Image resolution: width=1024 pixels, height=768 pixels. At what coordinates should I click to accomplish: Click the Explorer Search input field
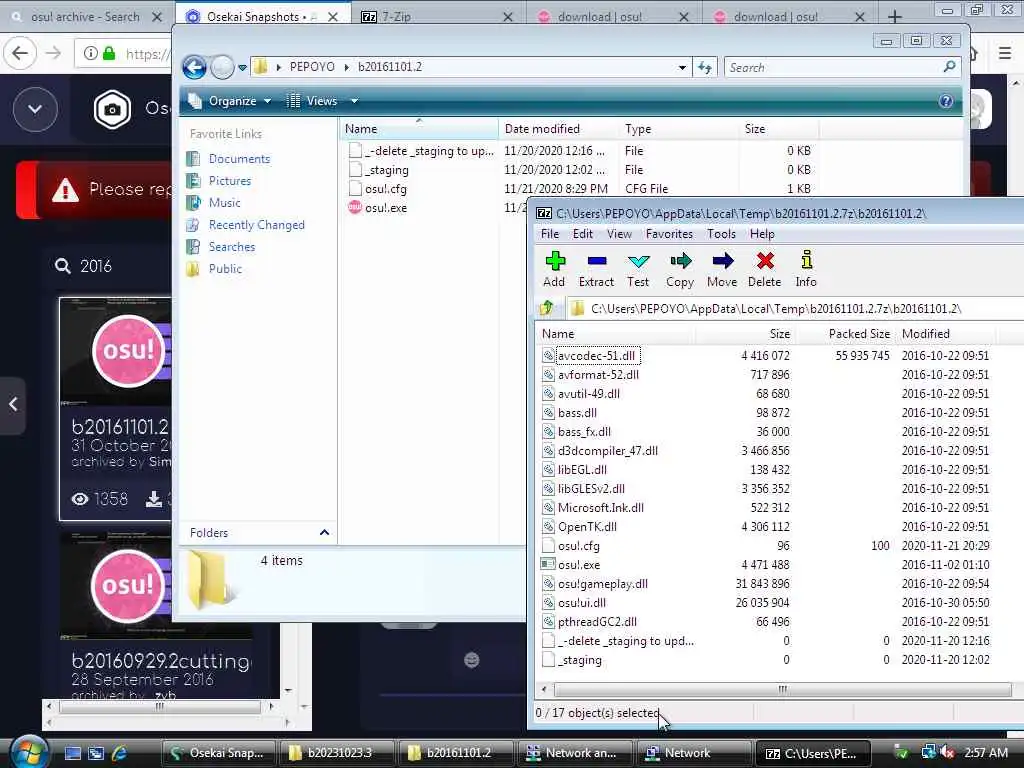click(834, 67)
